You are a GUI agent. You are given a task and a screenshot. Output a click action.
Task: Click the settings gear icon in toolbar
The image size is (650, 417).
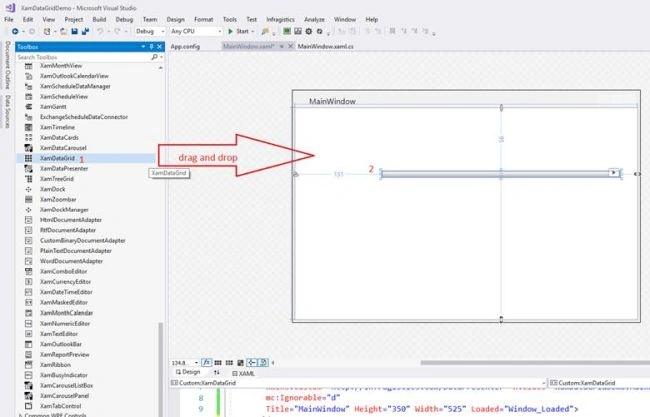(x=309, y=31)
